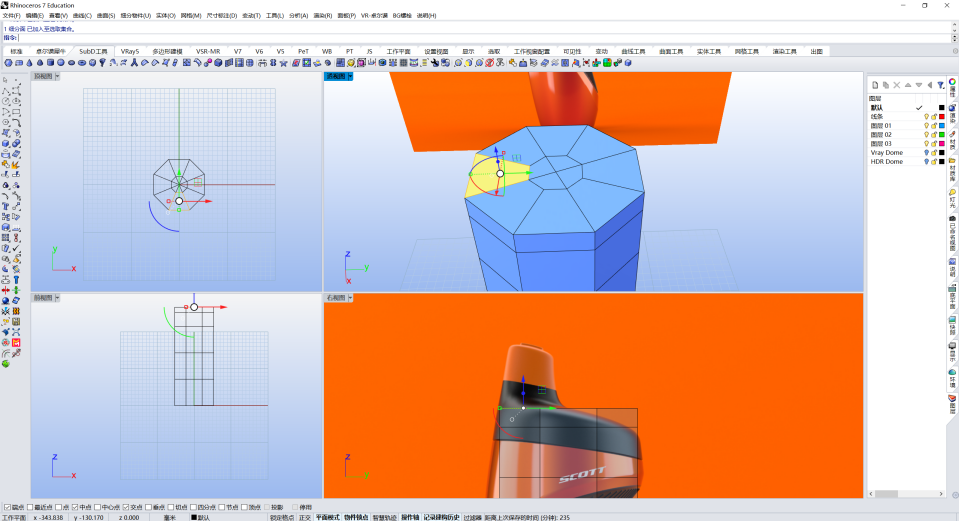Click the green sphere icon in left sidebar
959x521 pixels.
click(6, 363)
